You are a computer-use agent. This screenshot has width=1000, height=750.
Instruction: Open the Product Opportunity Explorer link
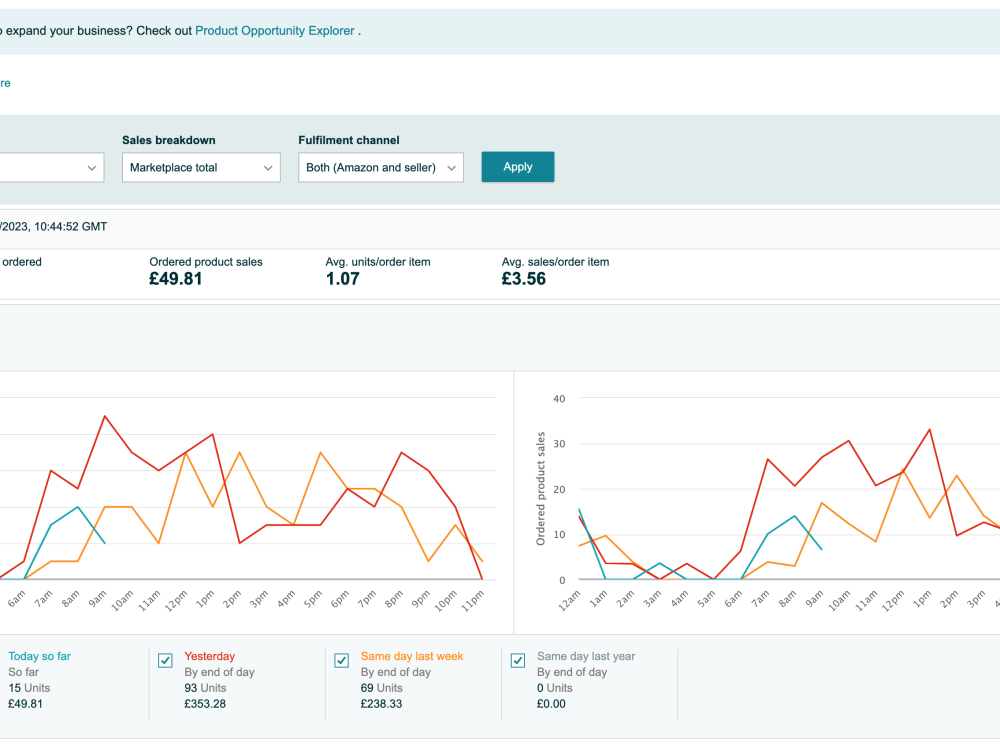pos(274,31)
